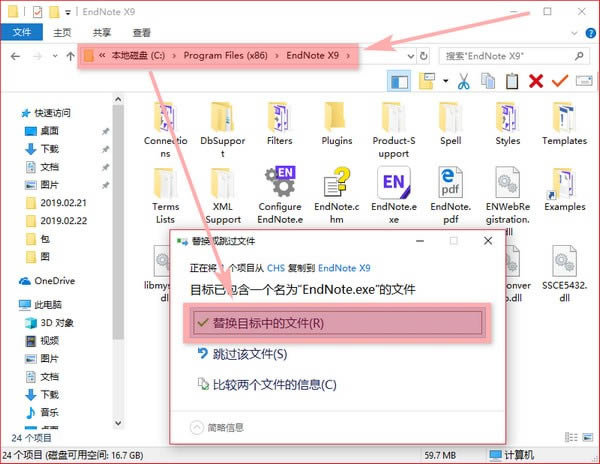The height and width of the screenshot is (464, 600).
Task: Open the help question mark icon
Action: click(x=590, y=33)
